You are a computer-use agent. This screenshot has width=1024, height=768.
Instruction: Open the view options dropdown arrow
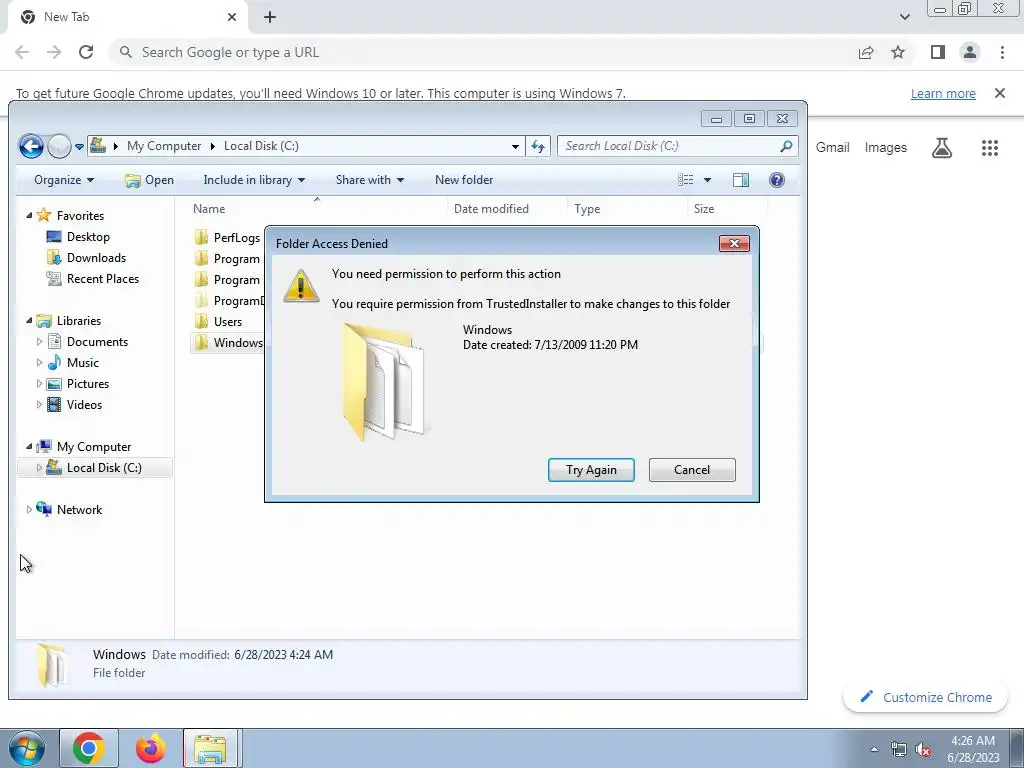[707, 180]
